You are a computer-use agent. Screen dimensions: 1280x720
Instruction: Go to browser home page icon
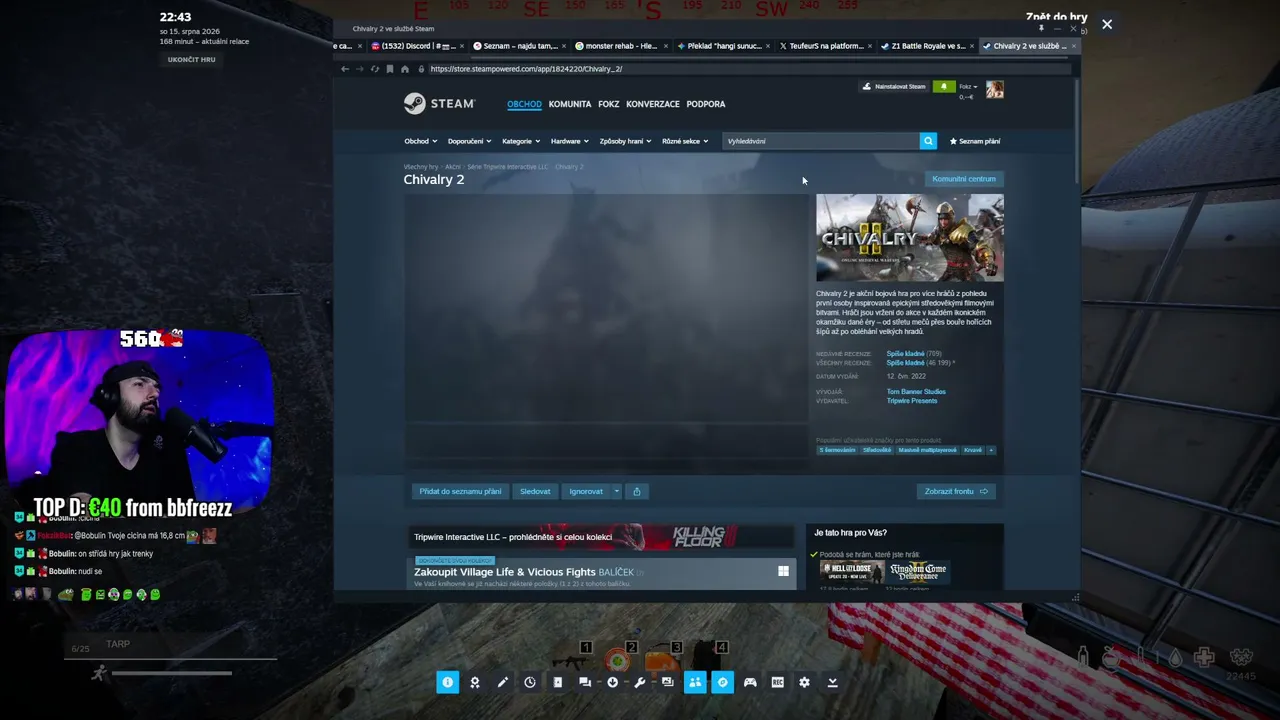pyautogui.click(x=404, y=69)
